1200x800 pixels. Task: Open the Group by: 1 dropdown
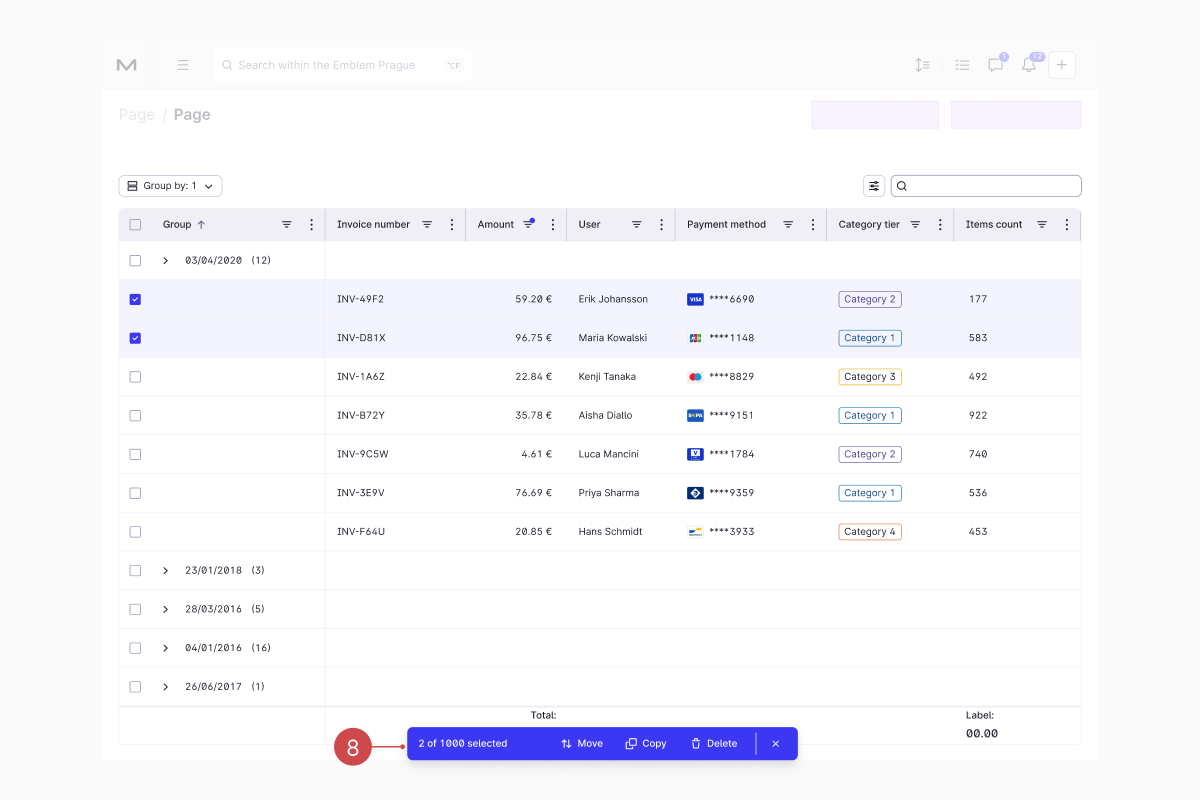[170, 186]
